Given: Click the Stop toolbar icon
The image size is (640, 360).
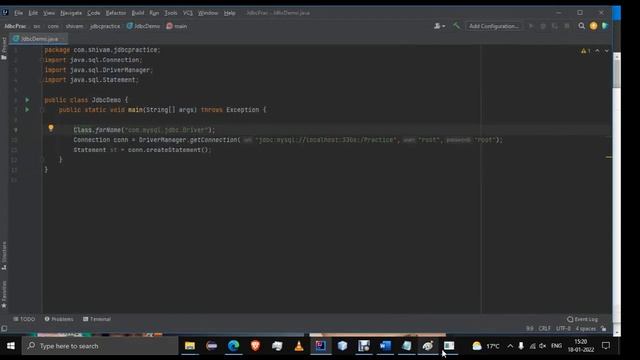Looking at the screenshot, I should 567,26.
